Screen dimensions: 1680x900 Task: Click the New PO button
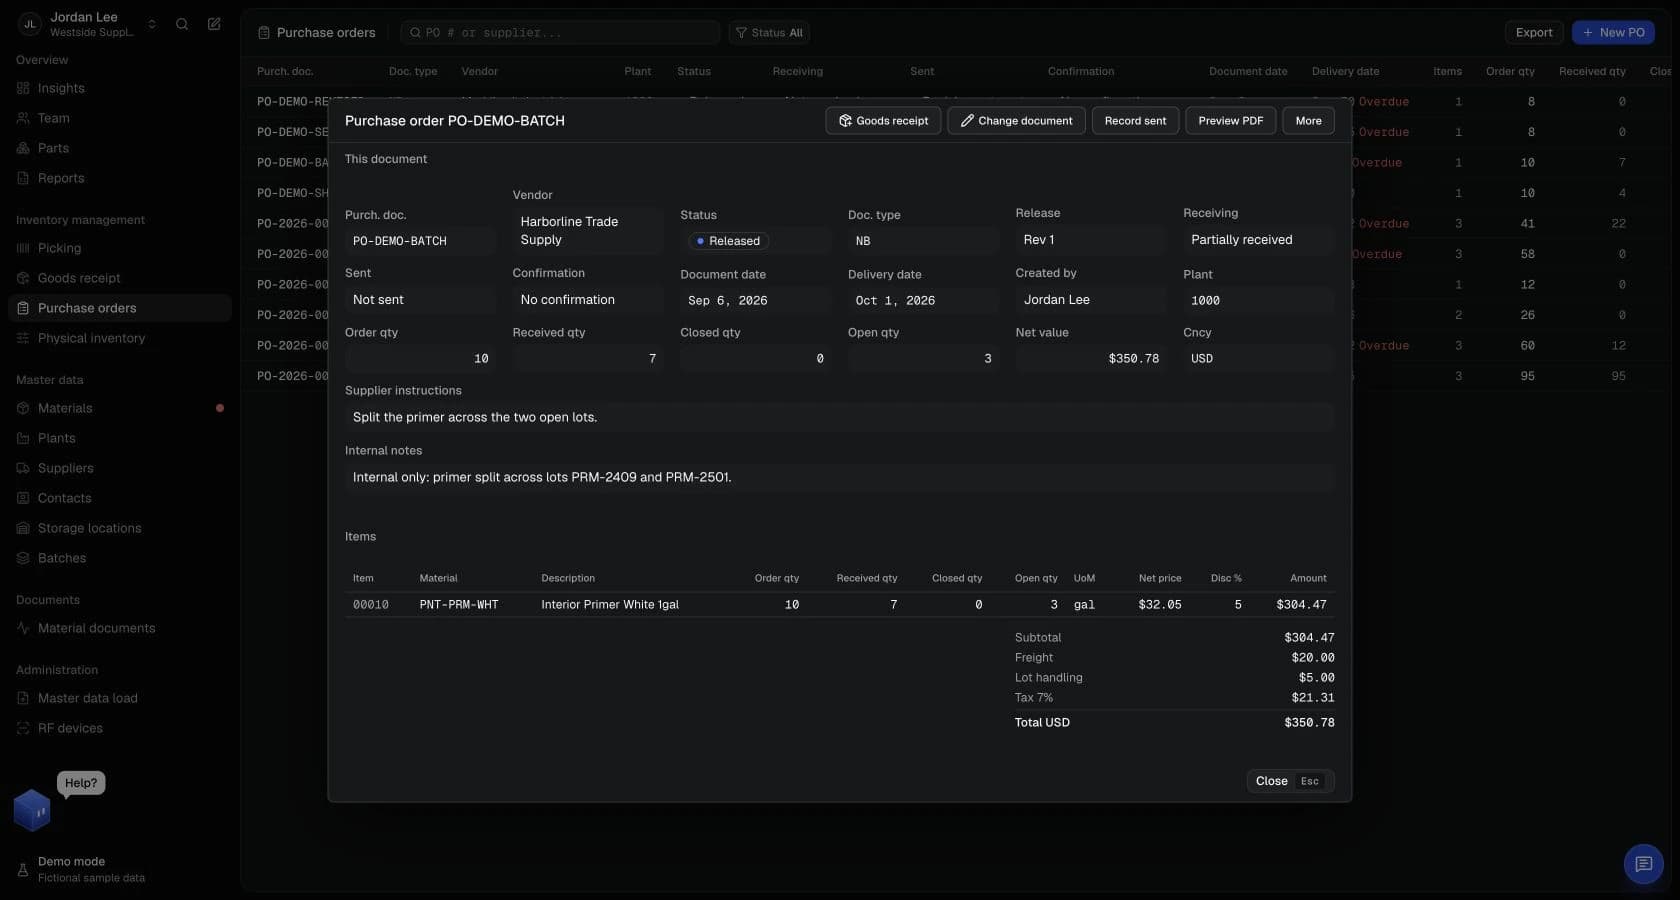[1613, 33]
